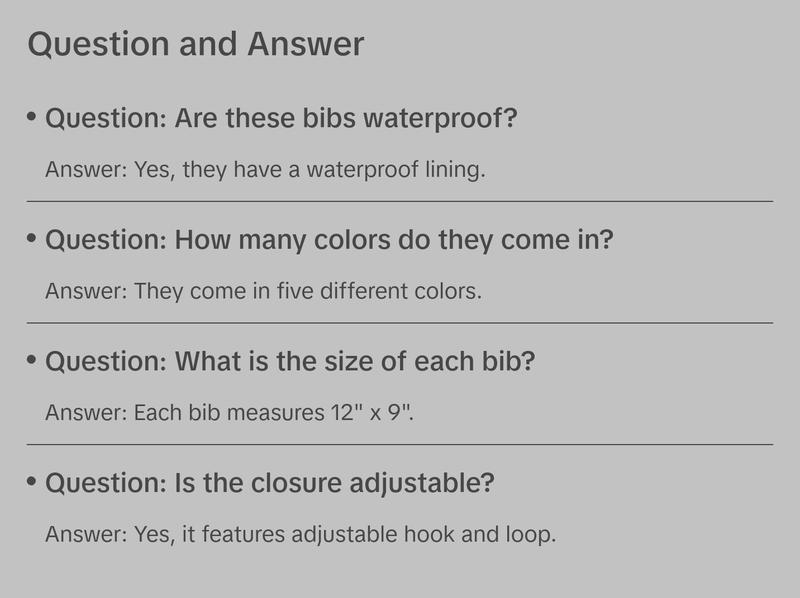Click the answer stating bib measurements
This screenshot has width=800, height=598.
tap(230, 413)
